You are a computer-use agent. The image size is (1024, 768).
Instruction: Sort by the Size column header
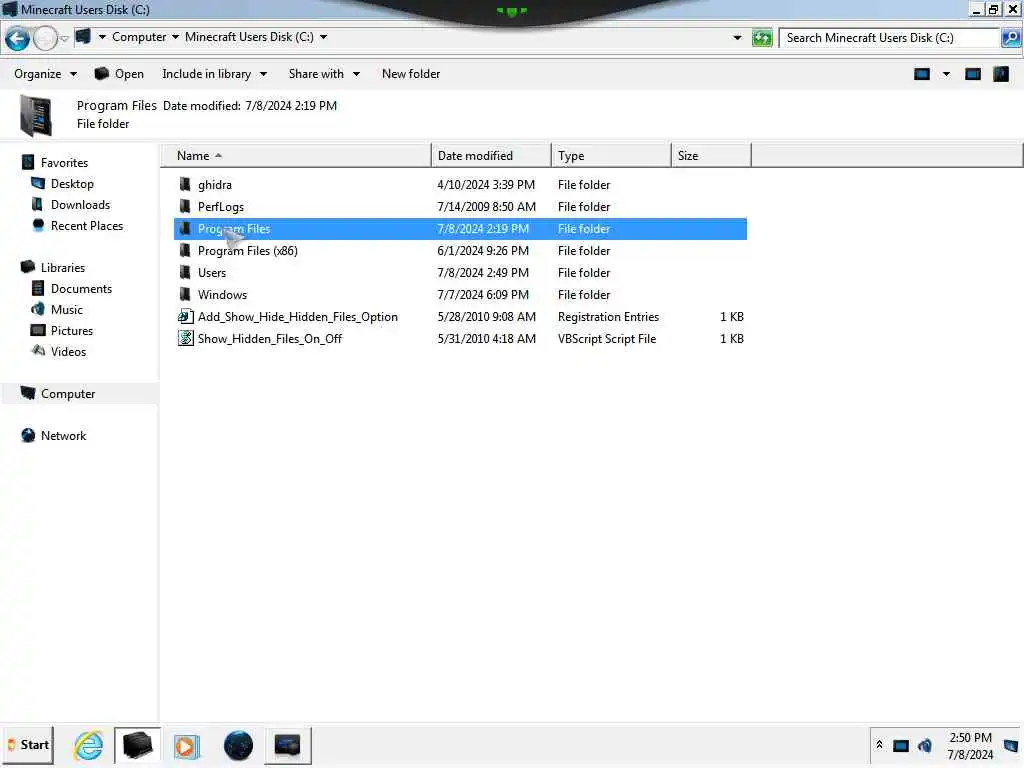[711, 155]
